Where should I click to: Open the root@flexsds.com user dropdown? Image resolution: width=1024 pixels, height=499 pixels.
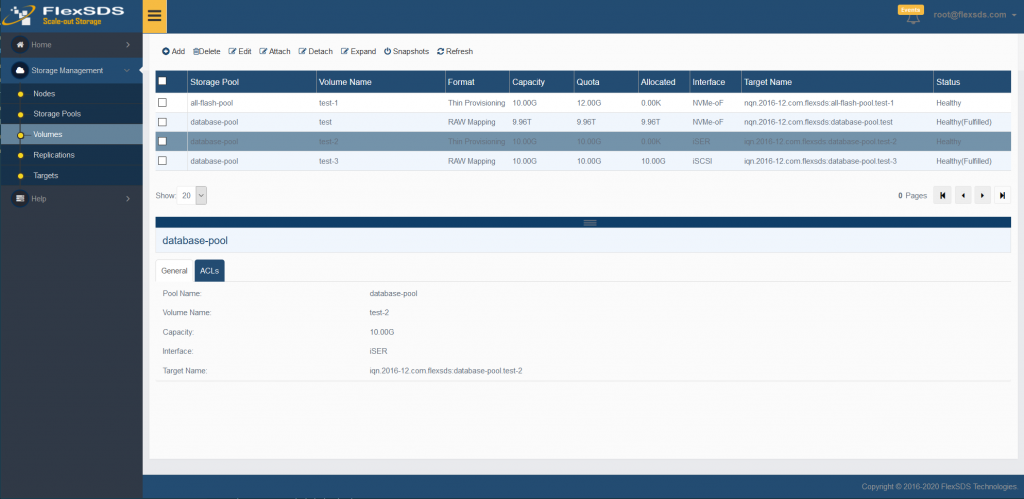click(x=974, y=14)
